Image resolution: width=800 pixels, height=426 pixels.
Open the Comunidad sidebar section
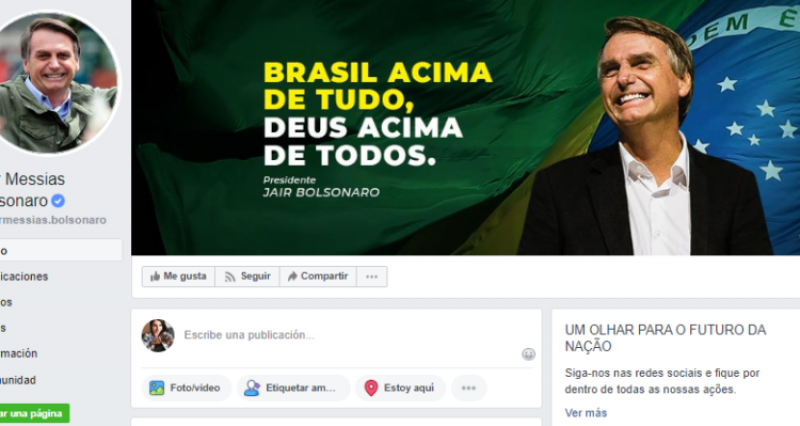tap(18, 380)
